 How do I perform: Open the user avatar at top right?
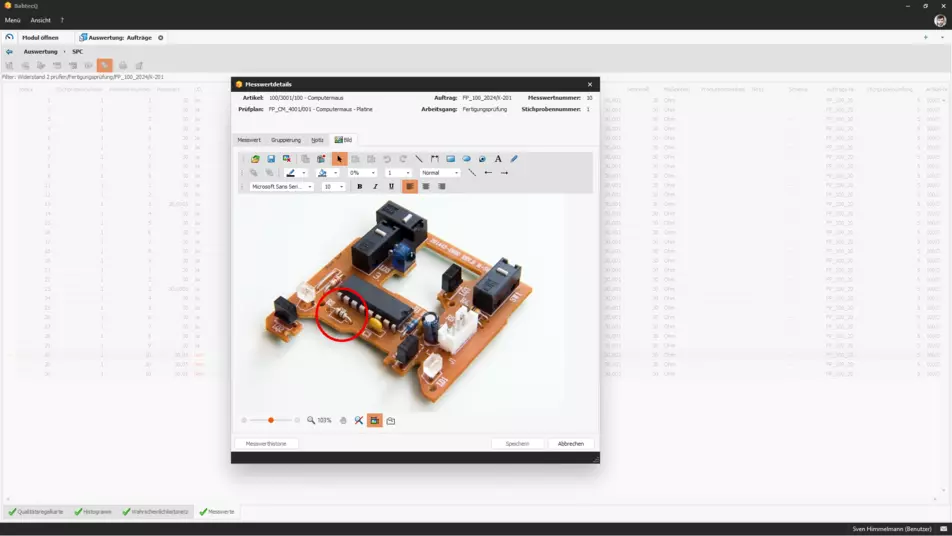tap(940, 21)
